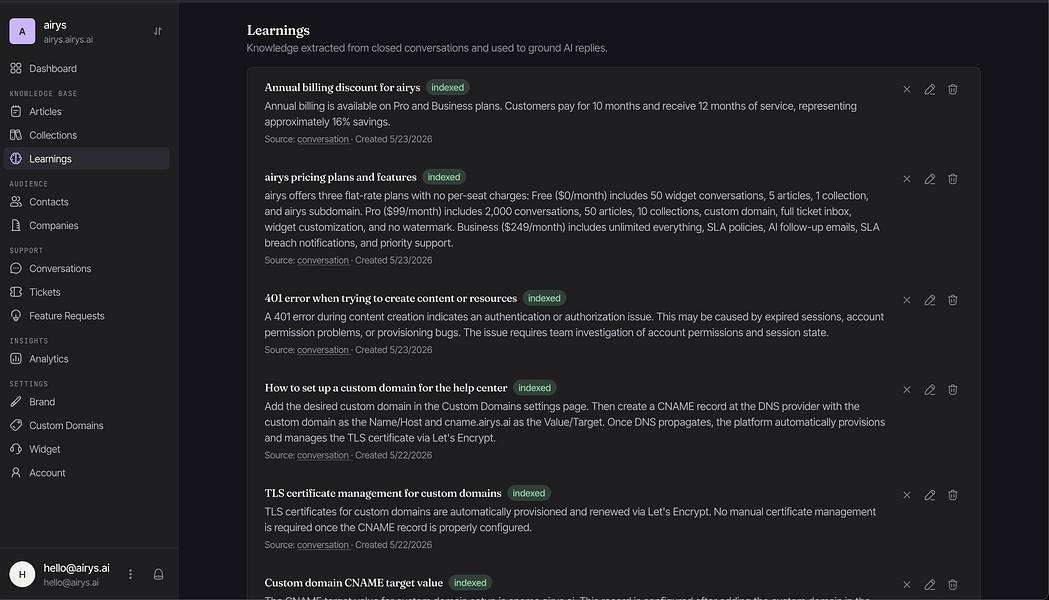The image size is (1049, 600).
Task: Delete the Custom domain CNAME target learning
Action: pyautogui.click(x=953, y=585)
